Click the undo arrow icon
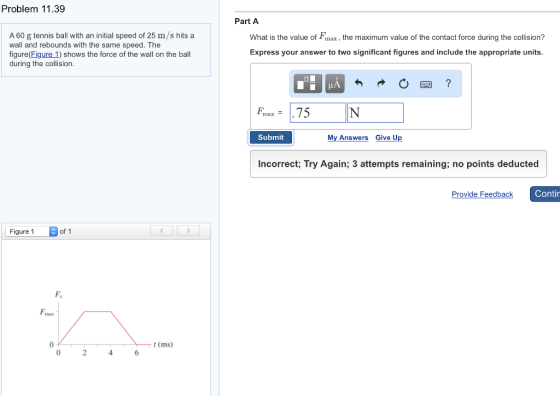 coord(359,84)
